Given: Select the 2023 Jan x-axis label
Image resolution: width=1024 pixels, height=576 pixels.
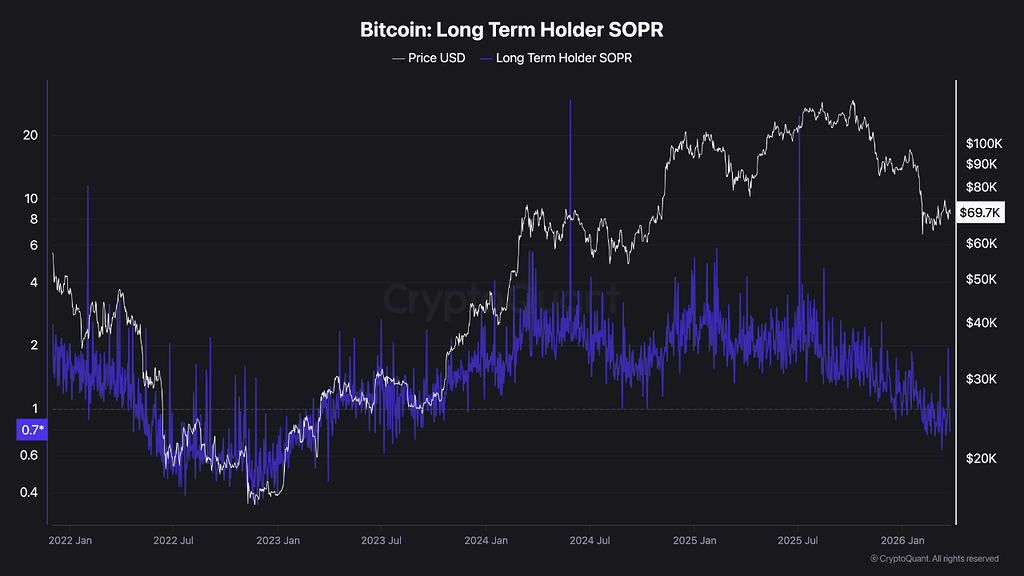Looking at the screenshot, I should [x=278, y=541].
